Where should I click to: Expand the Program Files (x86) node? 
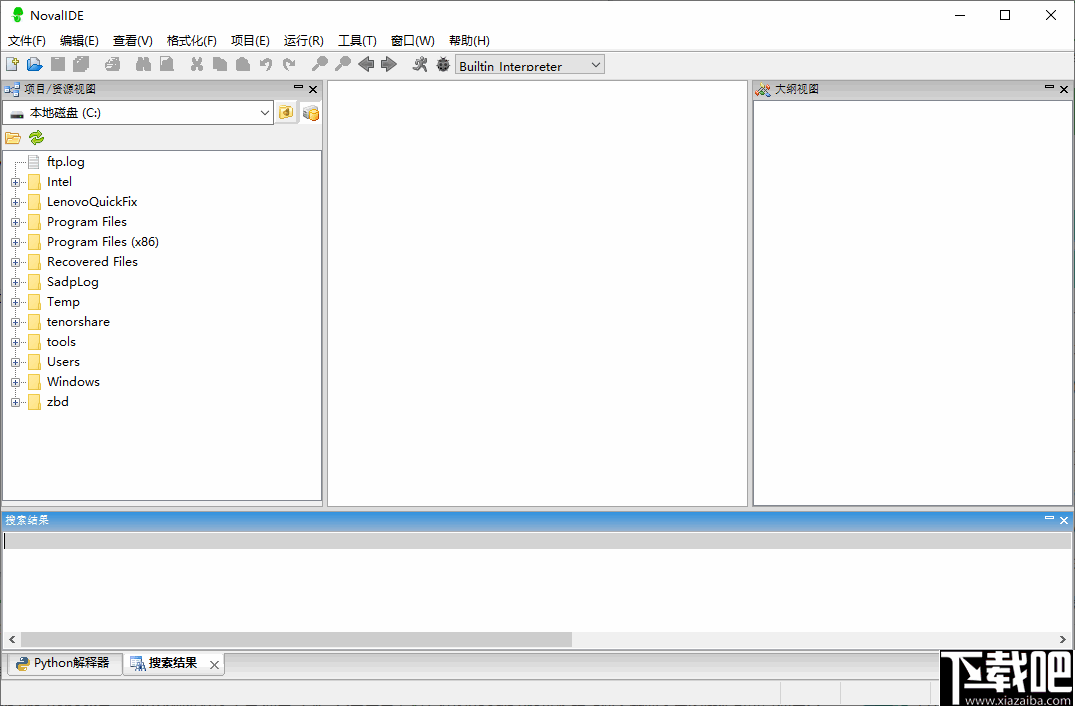16,242
